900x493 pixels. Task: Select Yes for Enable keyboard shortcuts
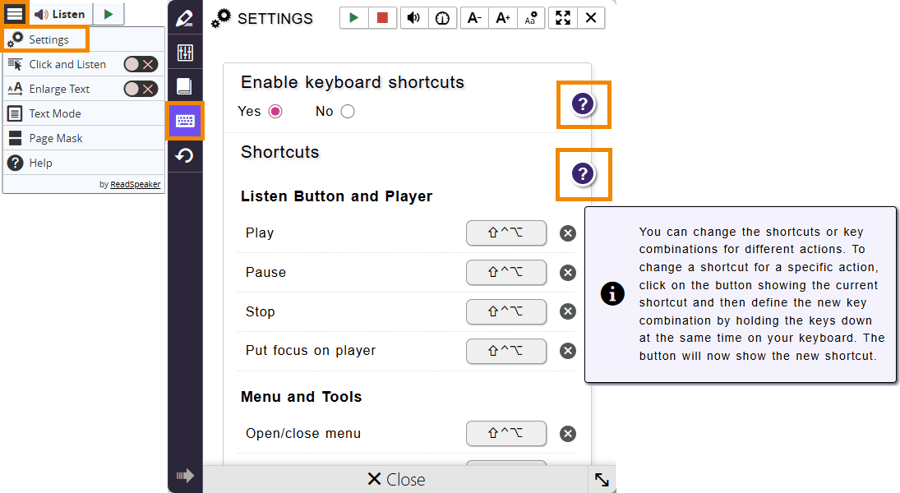tap(275, 111)
